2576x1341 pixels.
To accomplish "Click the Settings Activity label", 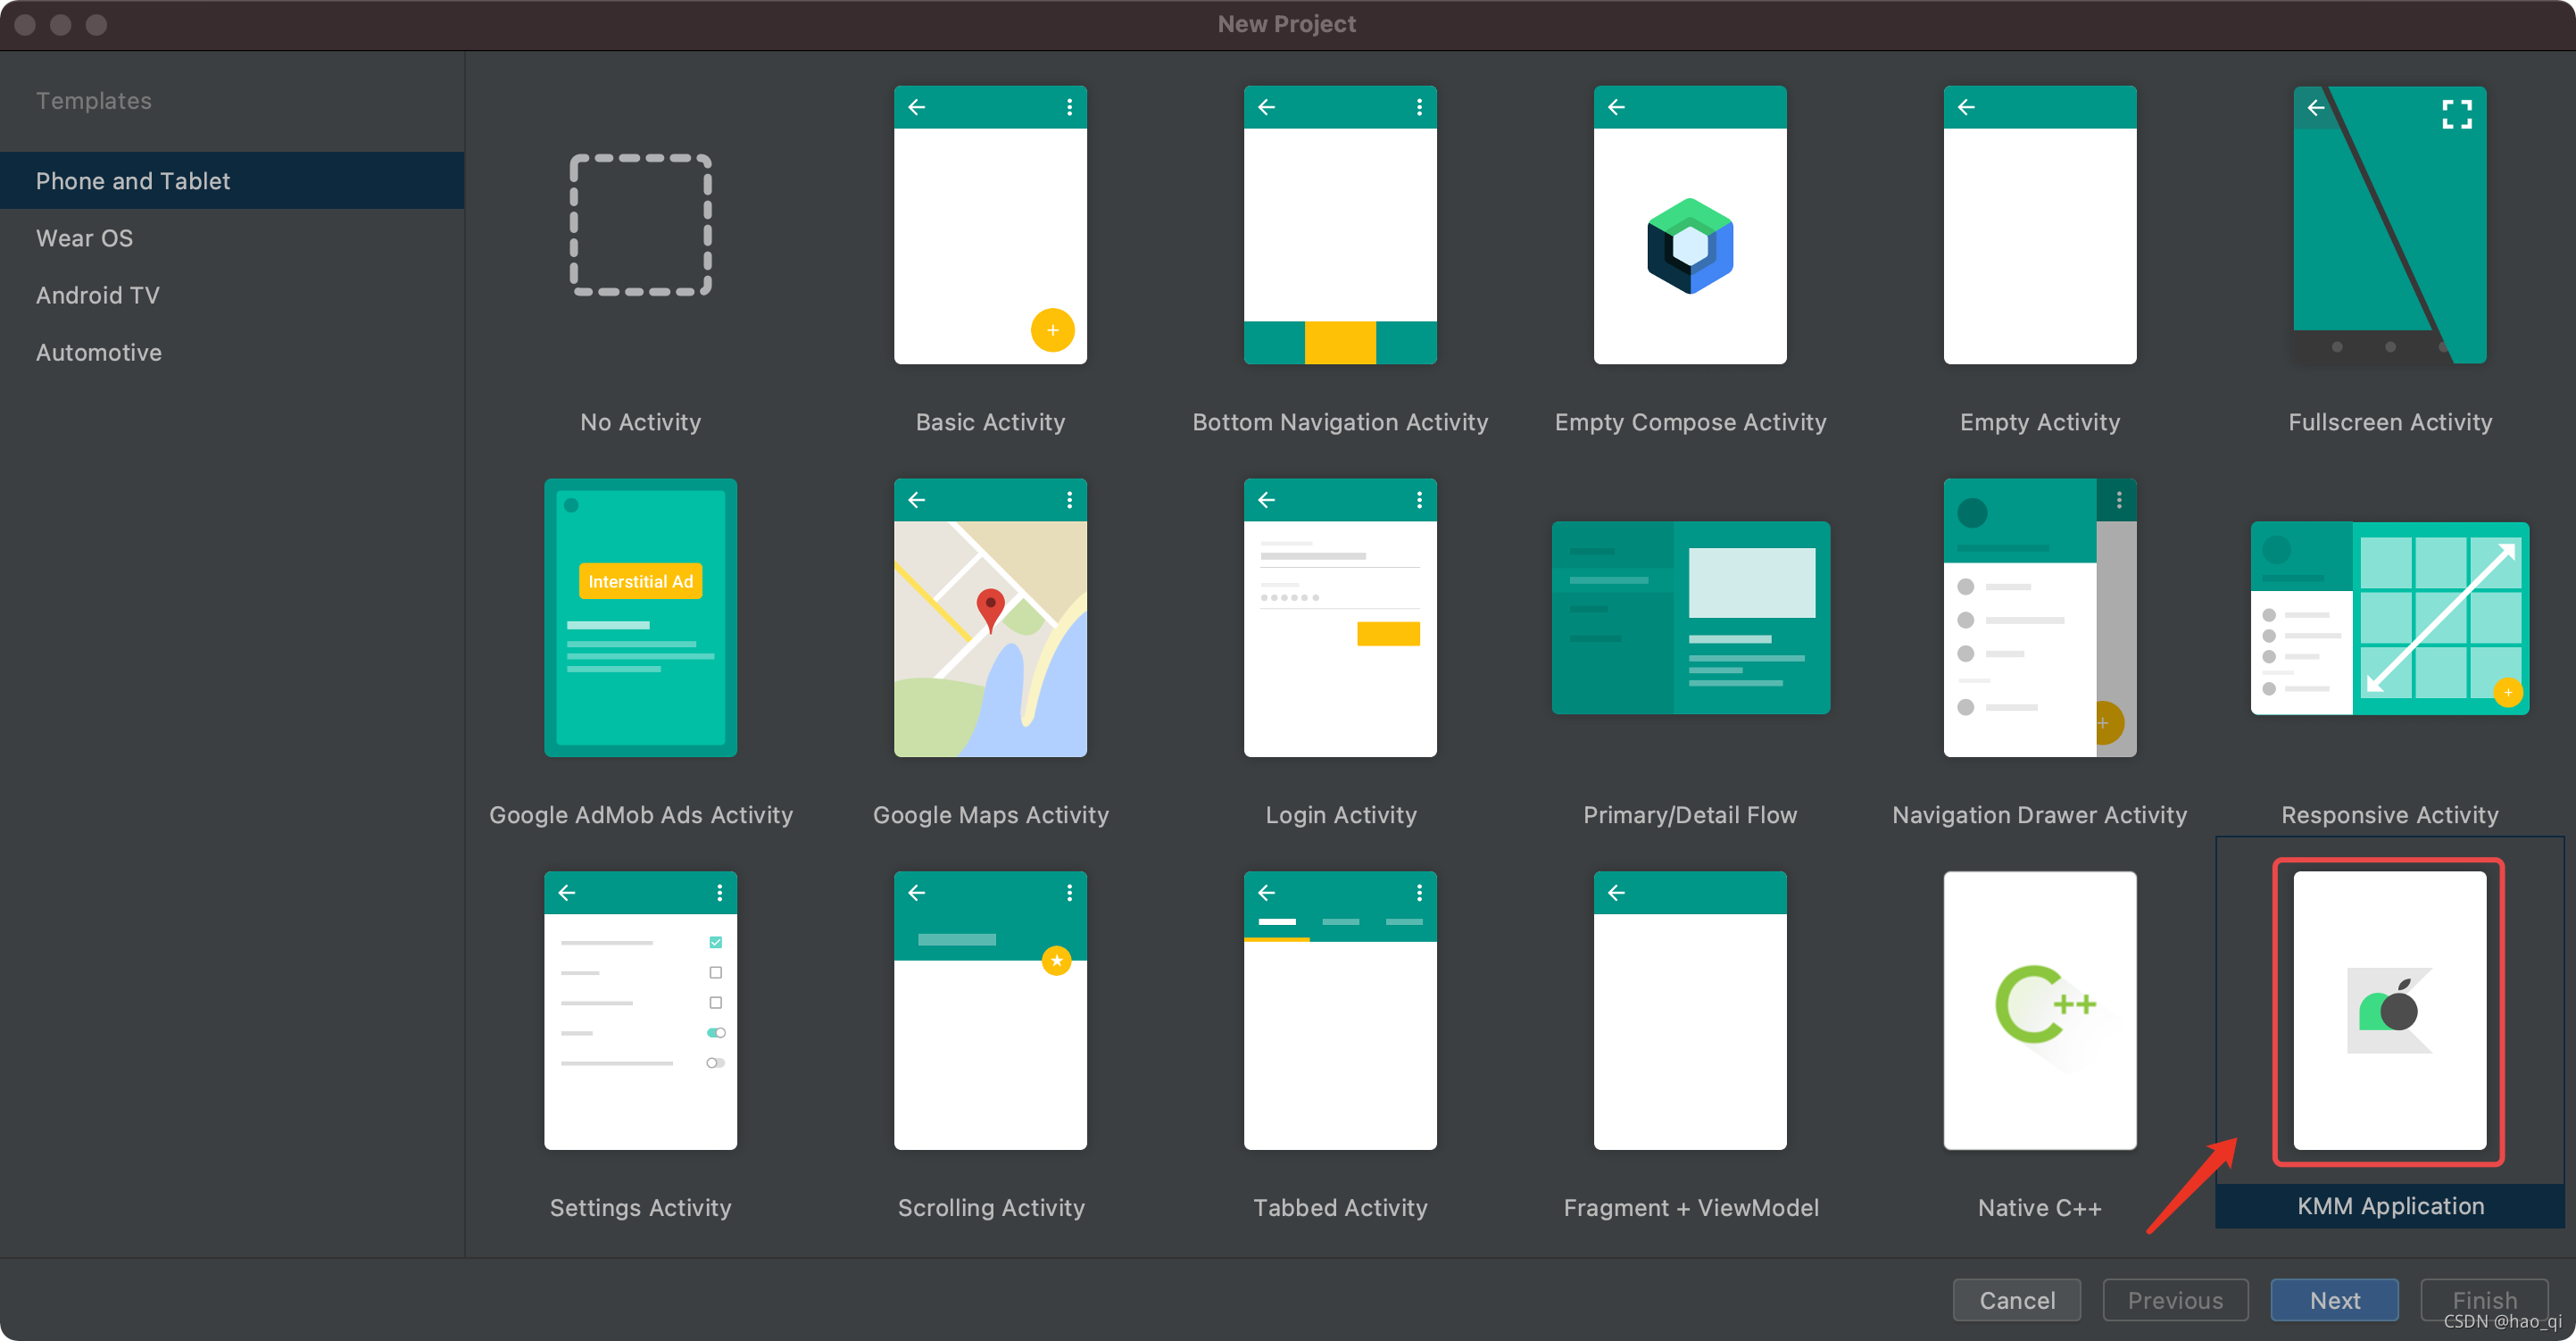I will click(640, 1208).
